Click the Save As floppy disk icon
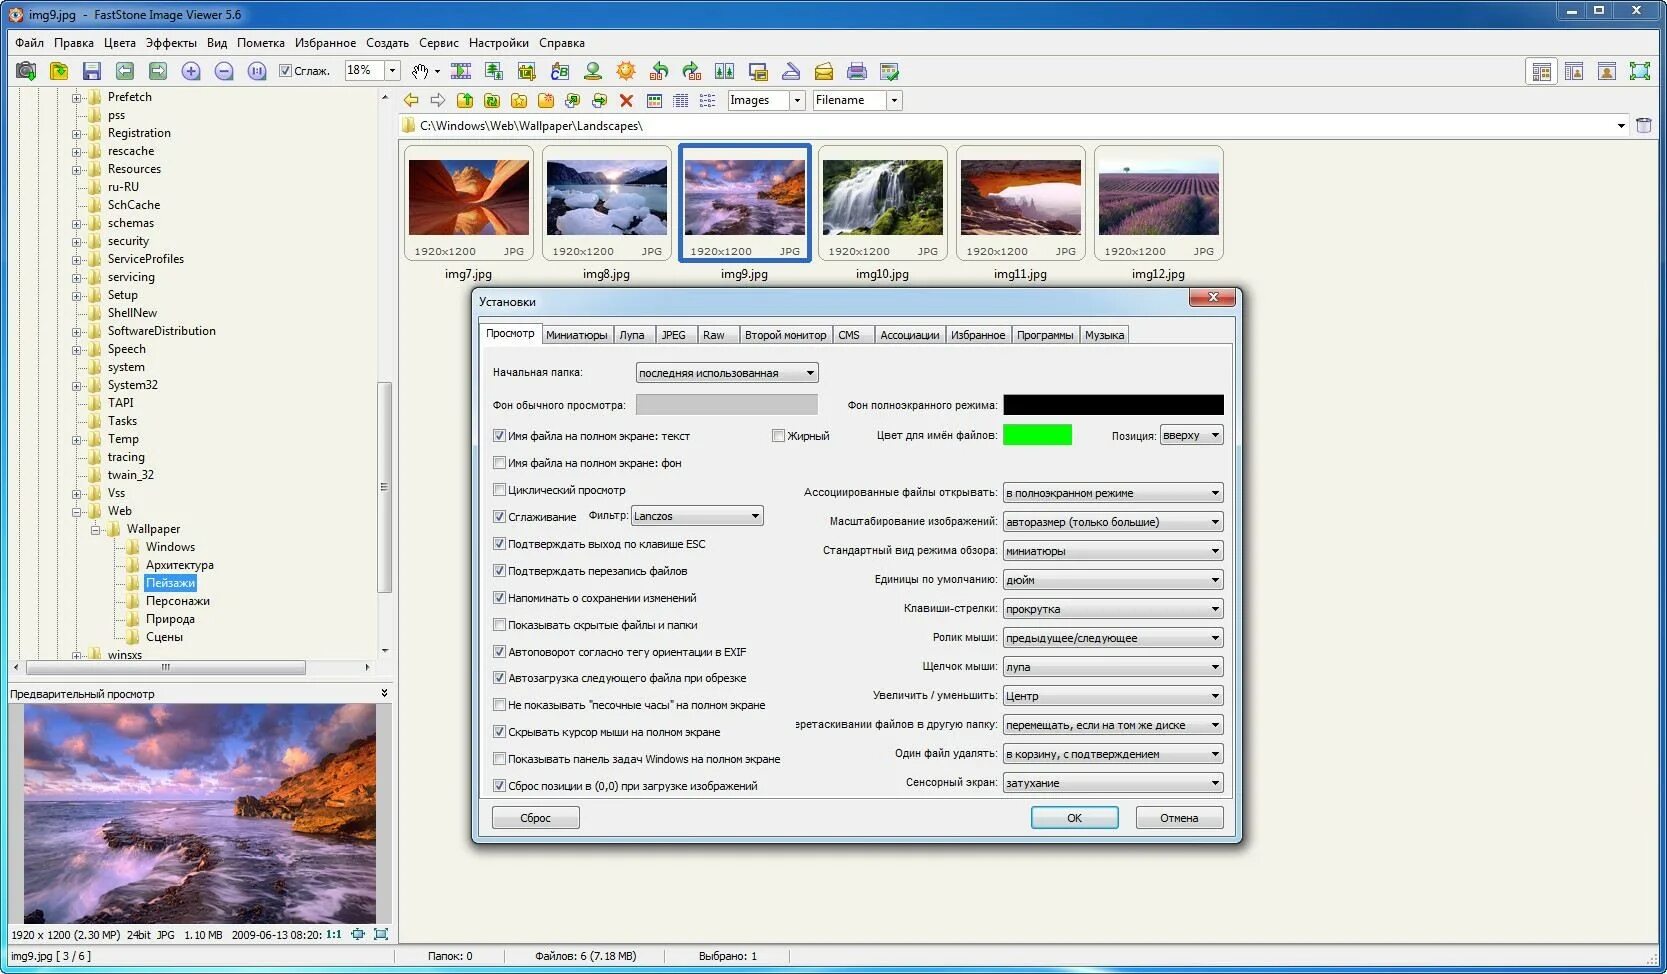The image size is (1667, 974). [92, 71]
